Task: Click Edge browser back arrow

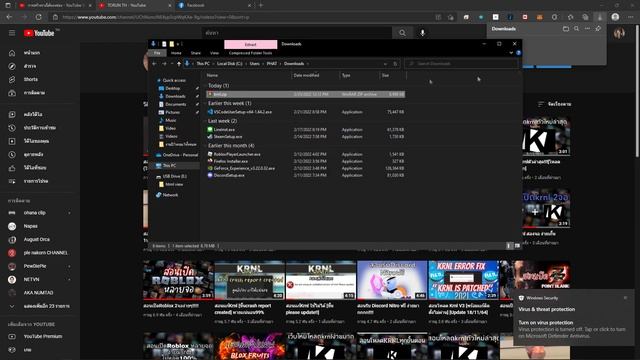Action: tap(9, 17)
